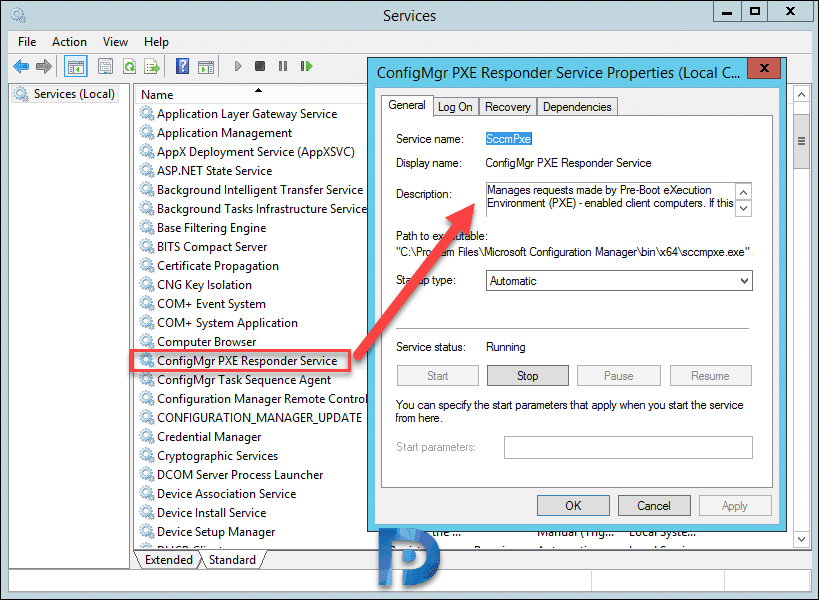This screenshot has width=819, height=600.
Task: Click the Pause Service toolbar icon
Action: tap(283, 66)
